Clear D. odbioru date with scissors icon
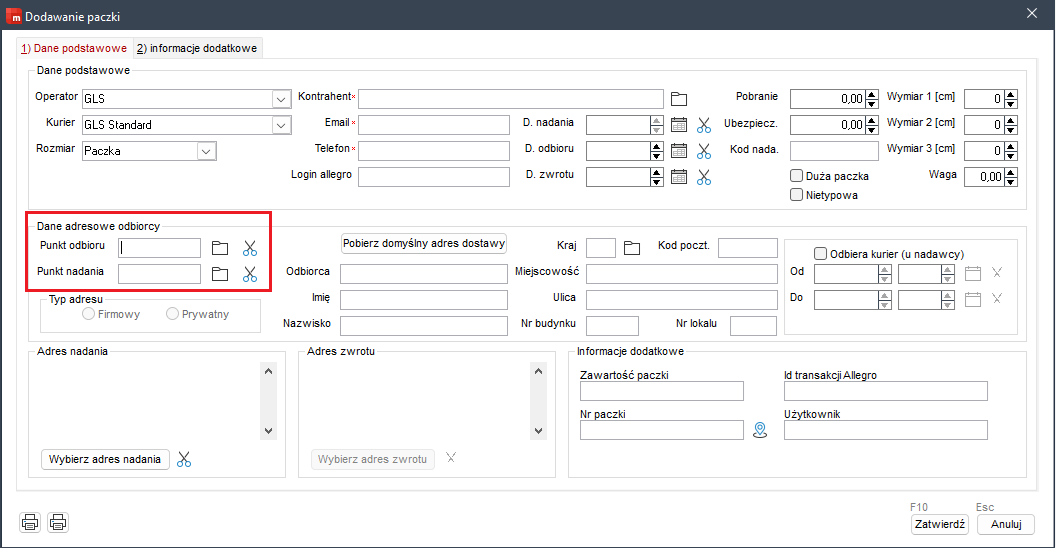The image size is (1056, 548). (x=704, y=151)
